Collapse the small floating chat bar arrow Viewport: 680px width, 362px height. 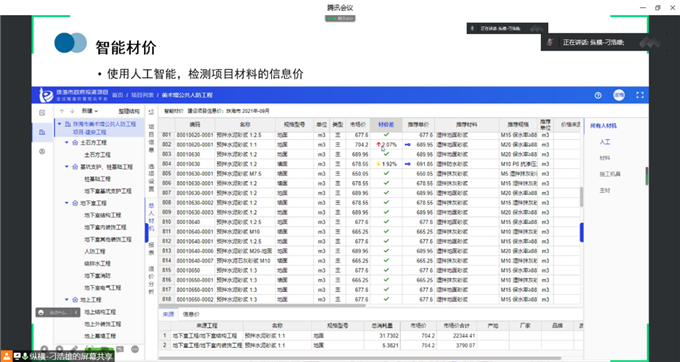(76, 312)
